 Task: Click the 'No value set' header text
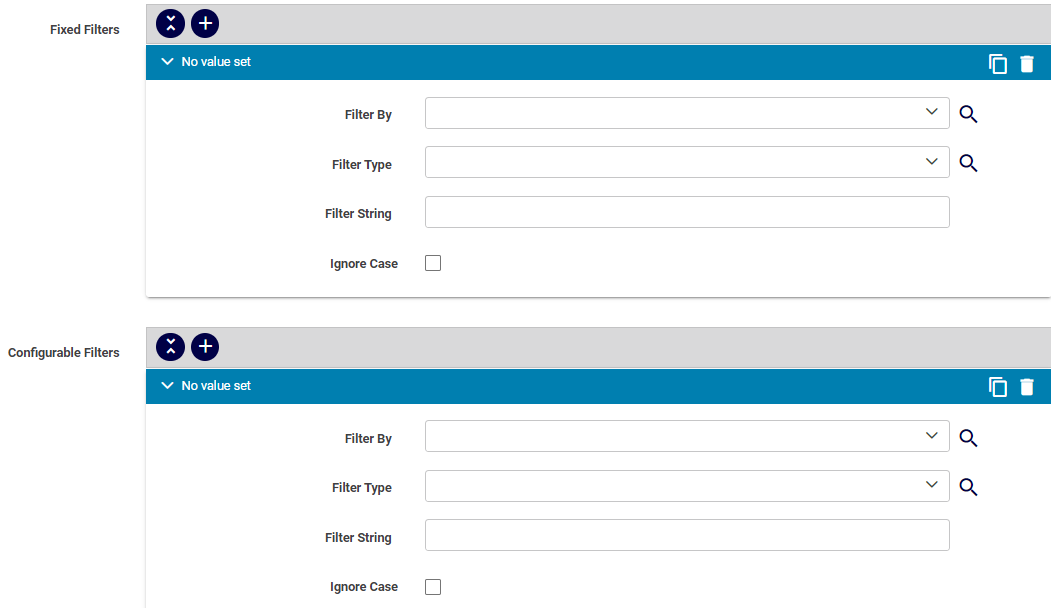(216, 61)
